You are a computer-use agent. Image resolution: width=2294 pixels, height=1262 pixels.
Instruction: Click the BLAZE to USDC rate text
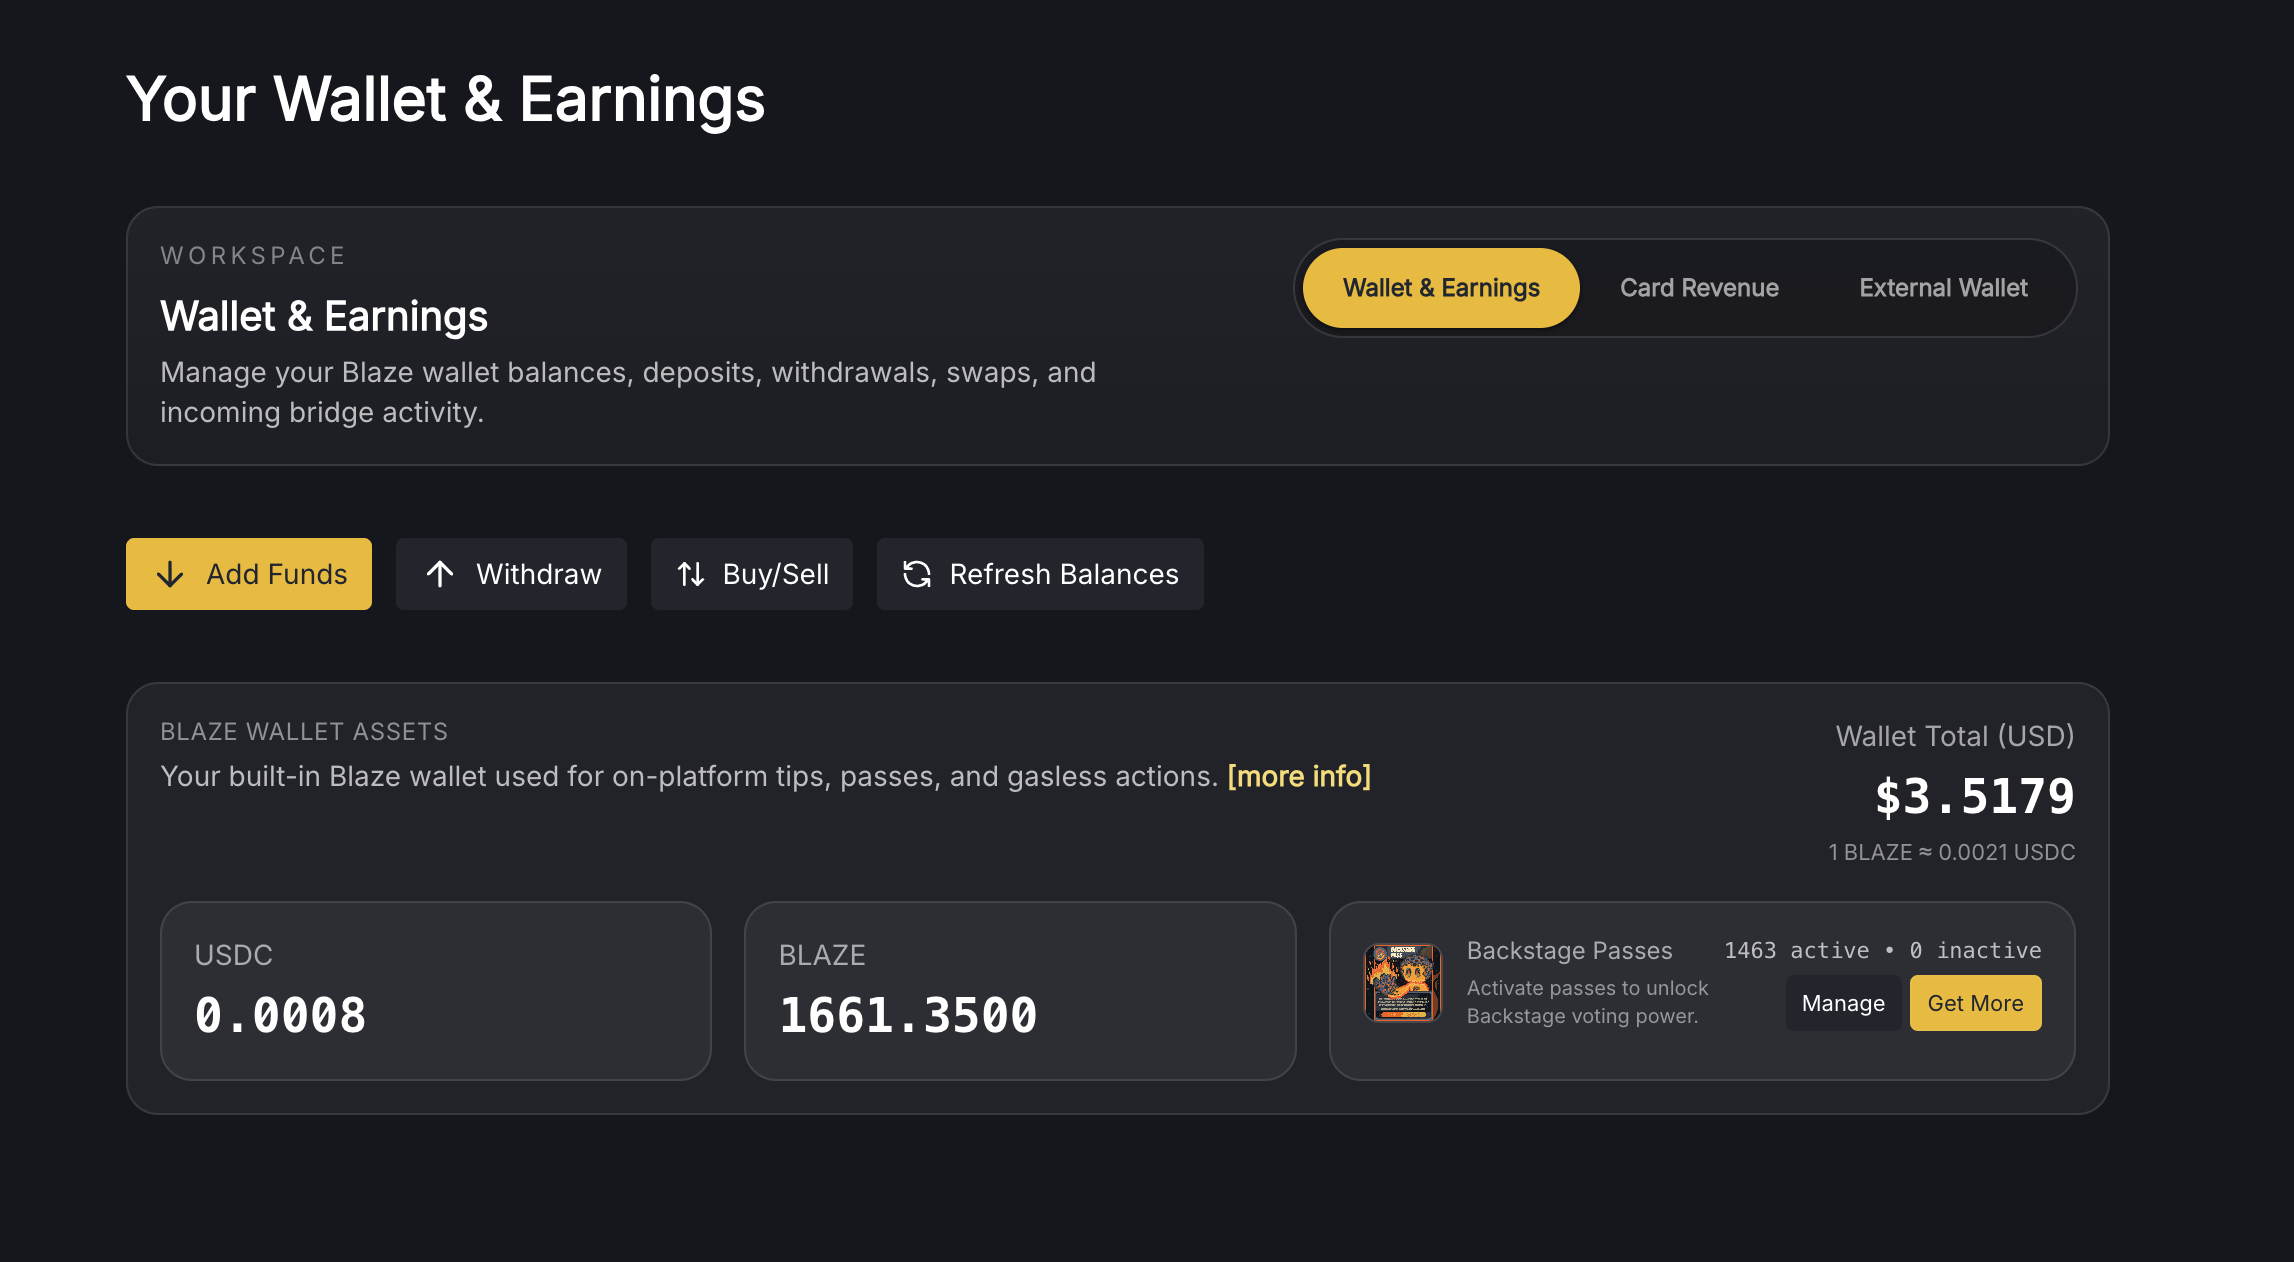[1951, 852]
